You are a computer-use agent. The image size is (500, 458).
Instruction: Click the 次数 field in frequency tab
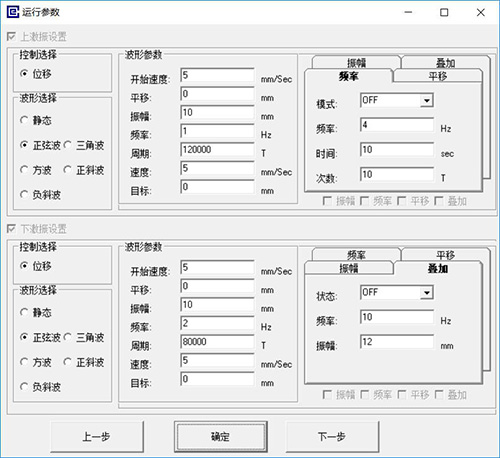[x=397, y=174]
